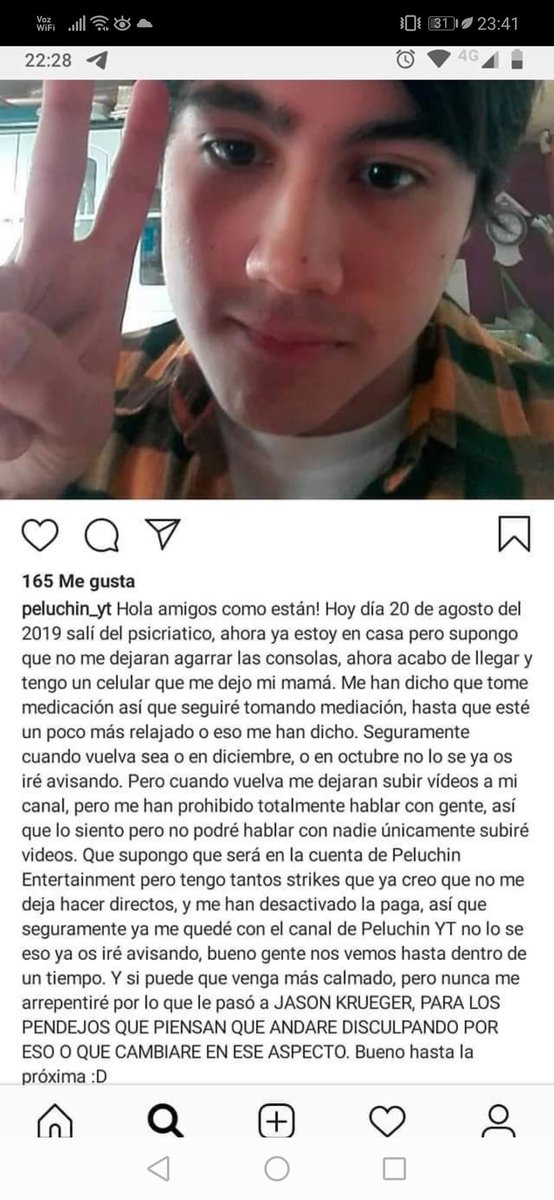The image size is (554, 1200).
Task: Tap Android recent apps square button
Action: point(395,1169)
